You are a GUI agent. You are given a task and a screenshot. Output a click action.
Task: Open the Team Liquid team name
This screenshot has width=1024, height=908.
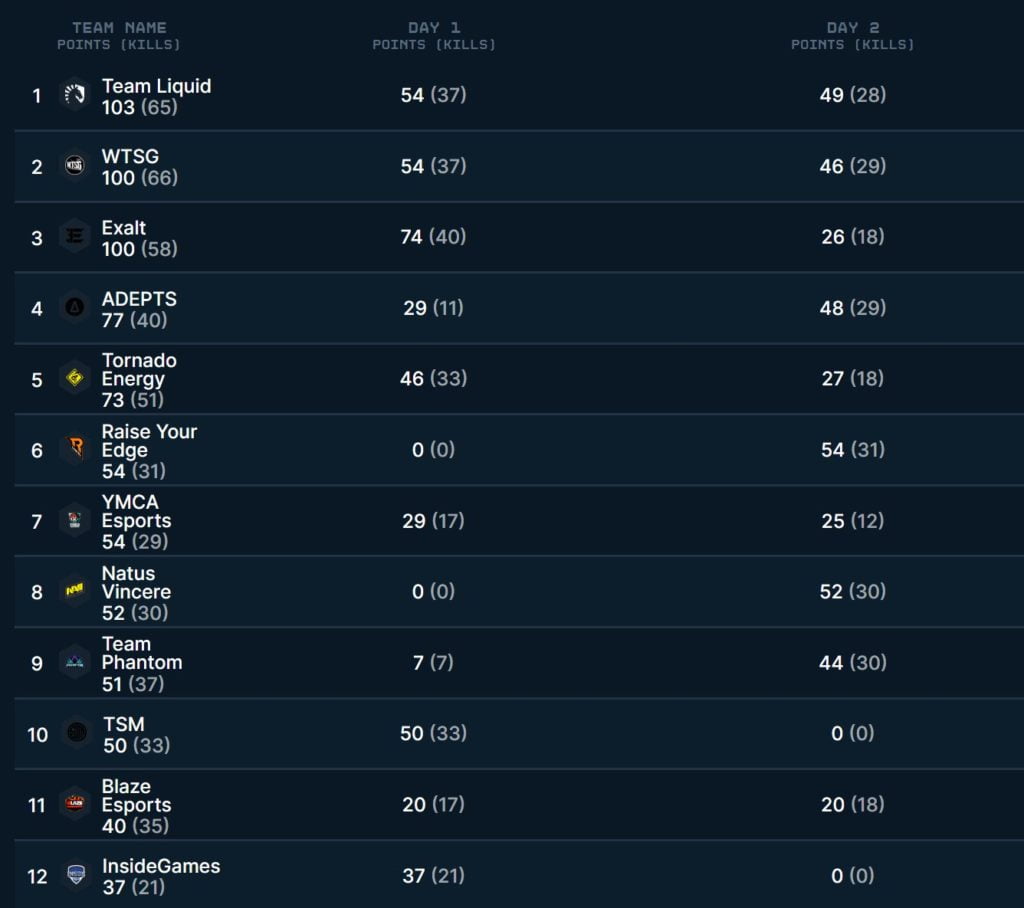pos(156,86)
